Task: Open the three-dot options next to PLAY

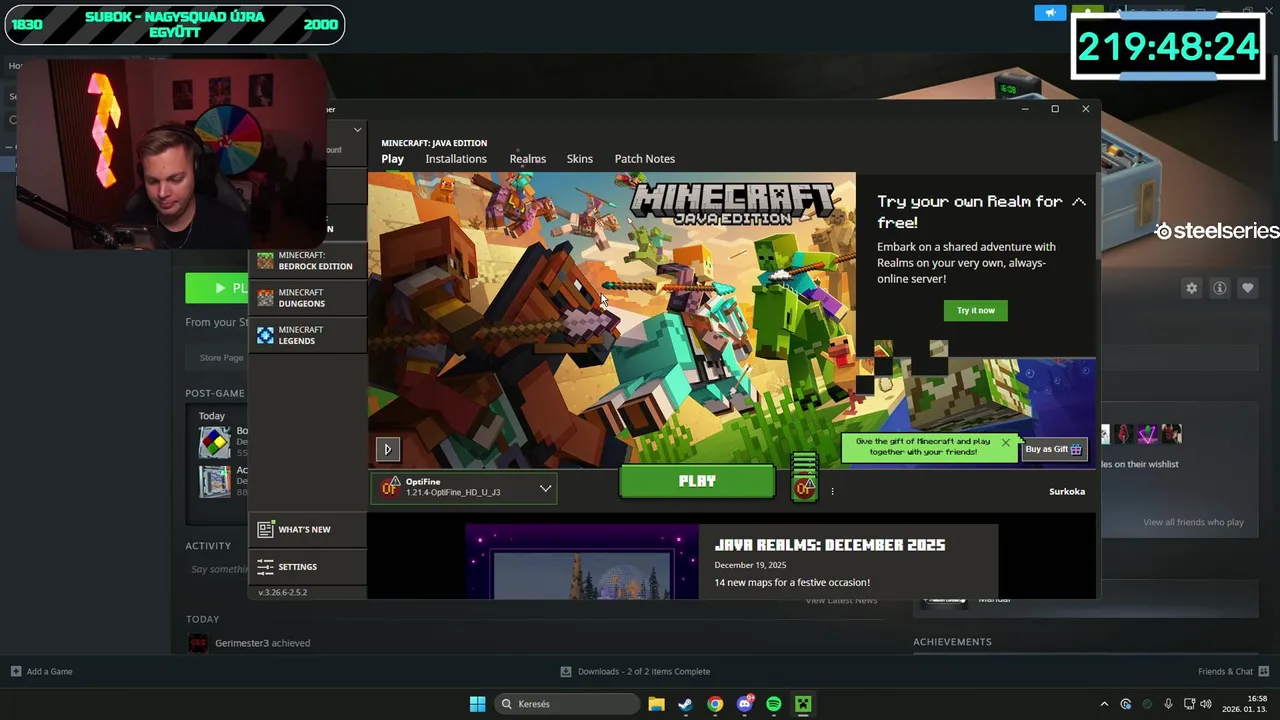Action: [832, 491]
